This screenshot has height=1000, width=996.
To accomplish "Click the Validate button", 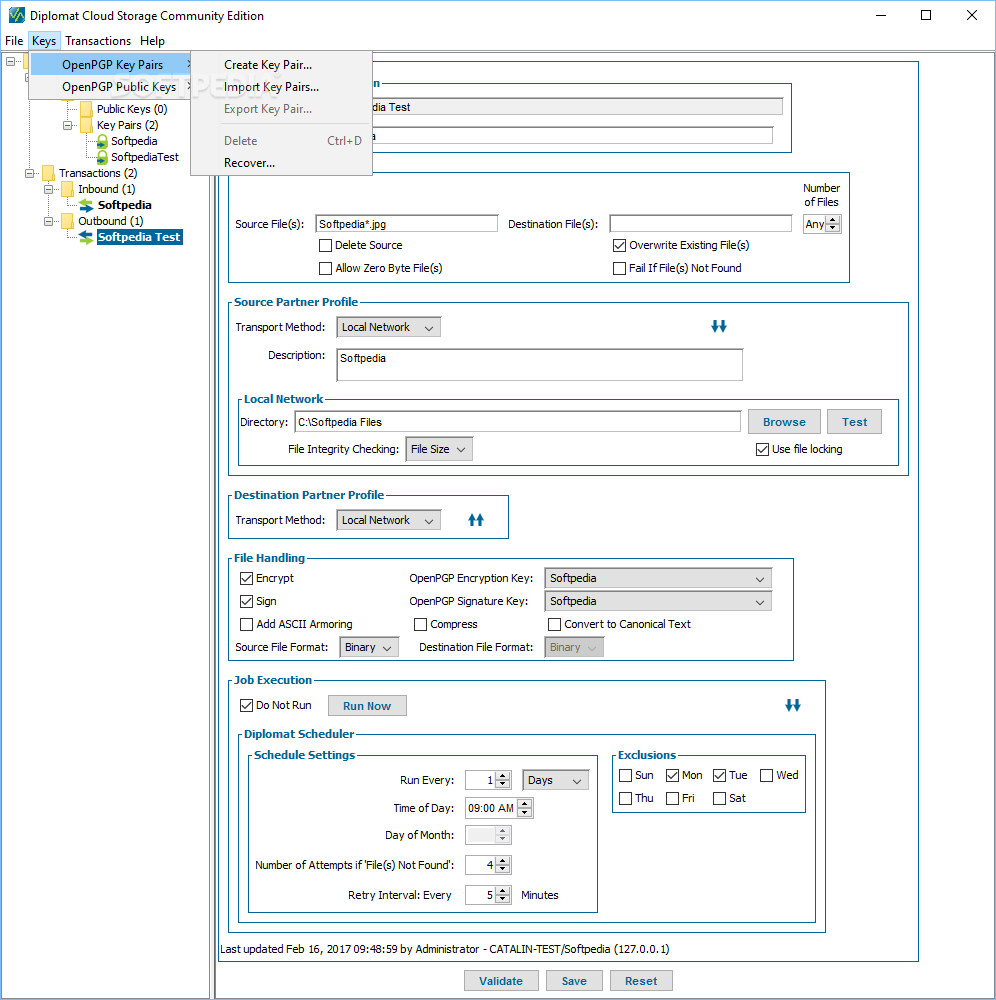I will click(x=501, y=980).
